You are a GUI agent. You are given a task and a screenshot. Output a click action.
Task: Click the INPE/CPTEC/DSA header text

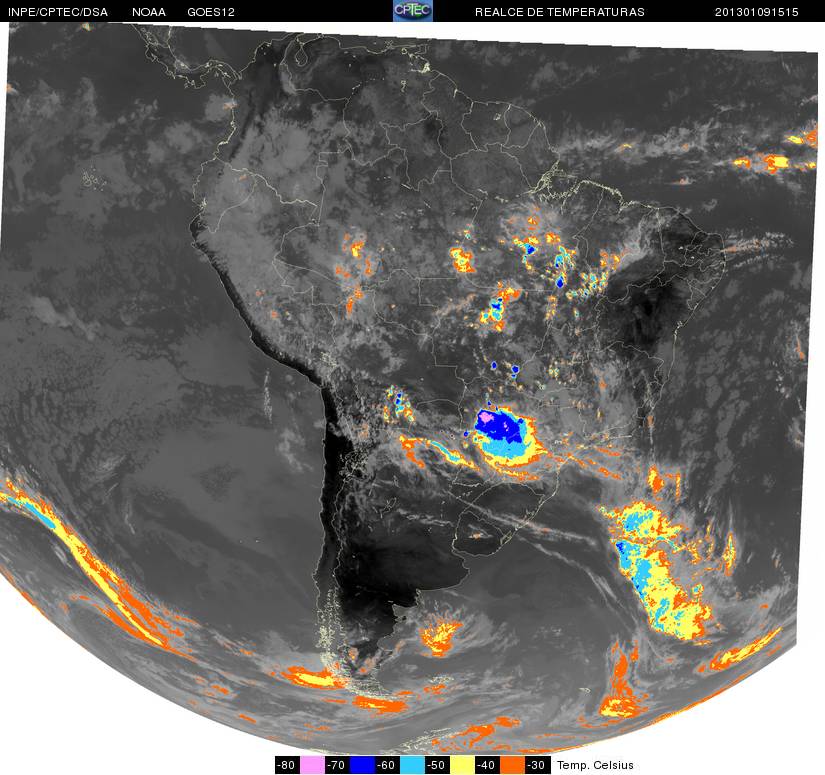tap(58, 12)
